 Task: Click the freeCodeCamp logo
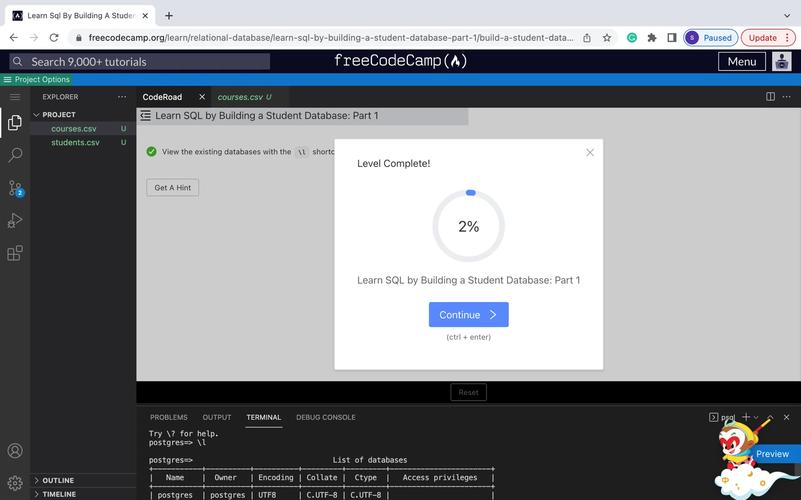pos(400,61)
